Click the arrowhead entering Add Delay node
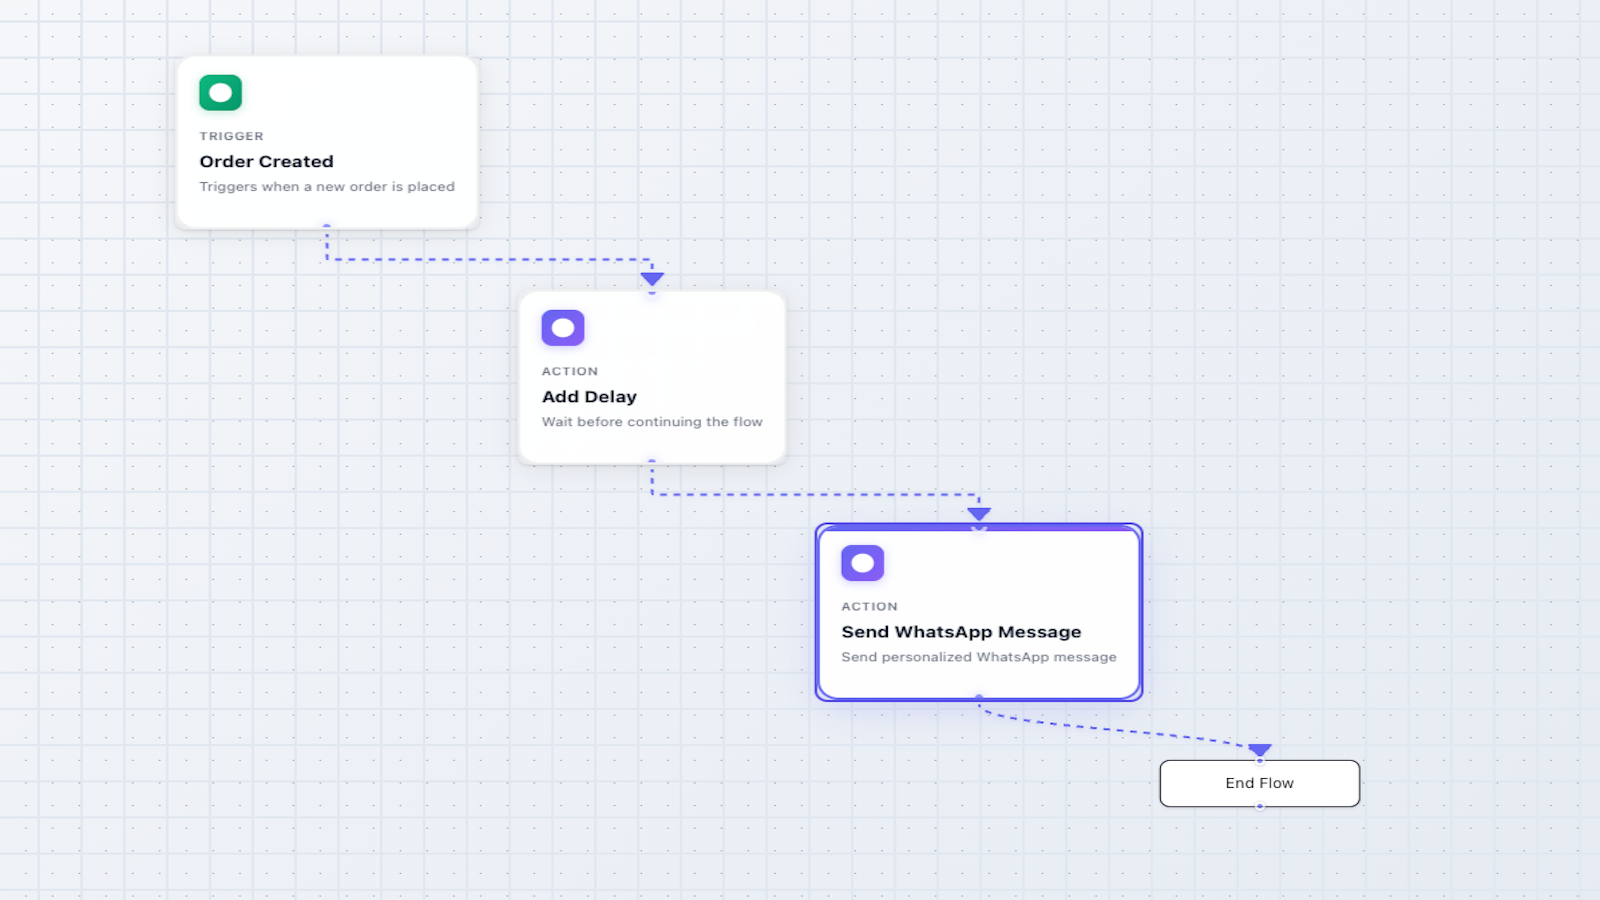 [x=652, y=278]
